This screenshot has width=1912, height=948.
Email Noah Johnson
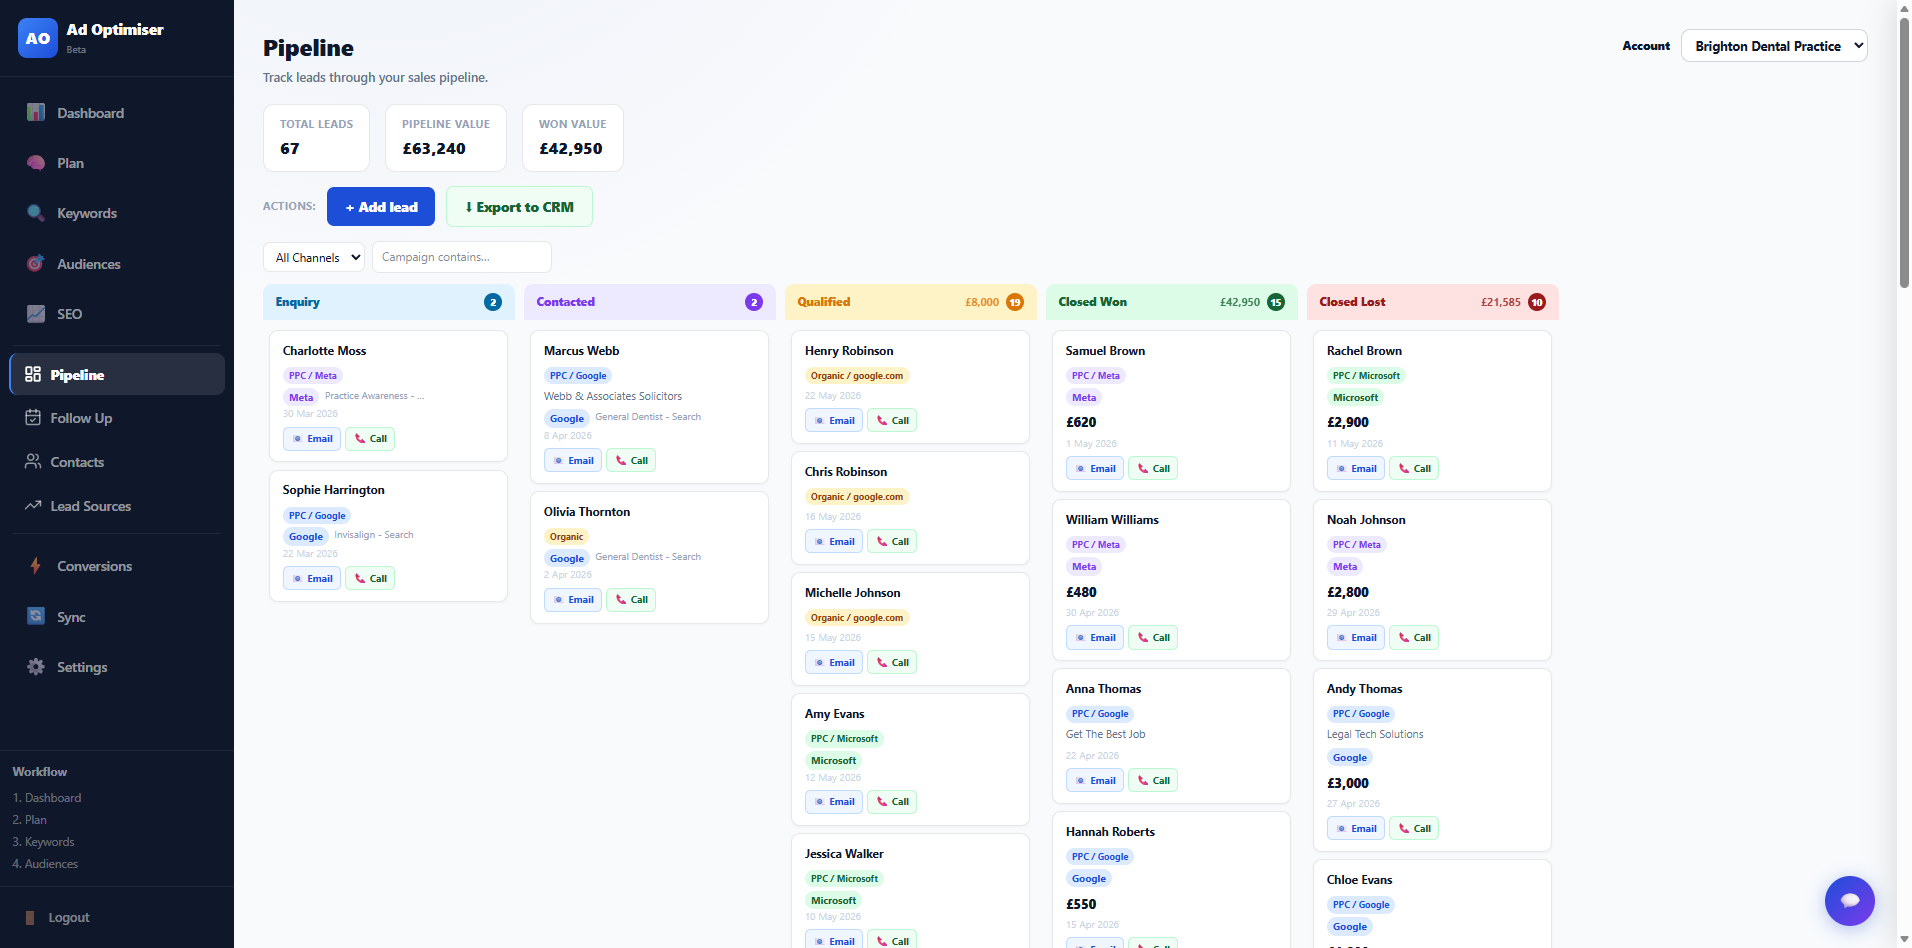click(x=1356, y=638)
